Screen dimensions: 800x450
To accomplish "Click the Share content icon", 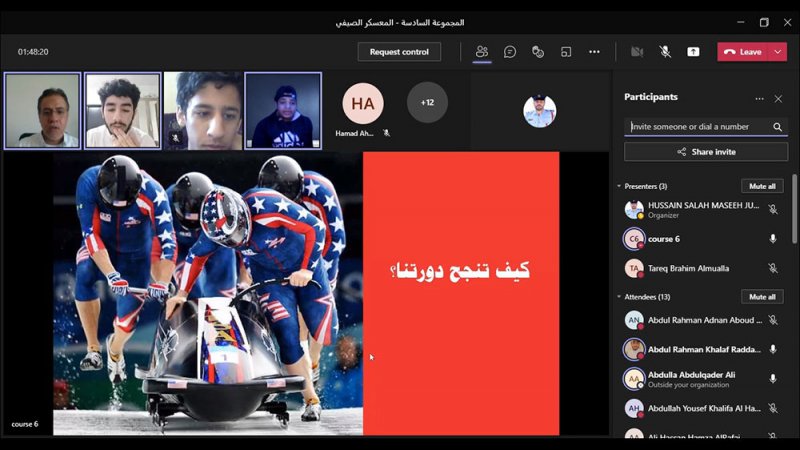I will click(x=693, y=52).
